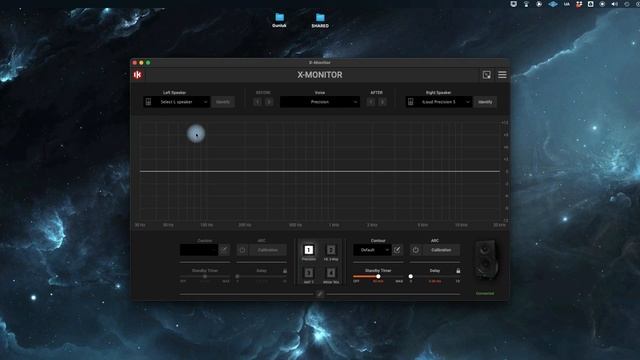Click the speaker image thumbnail

(x=485, y=260)
